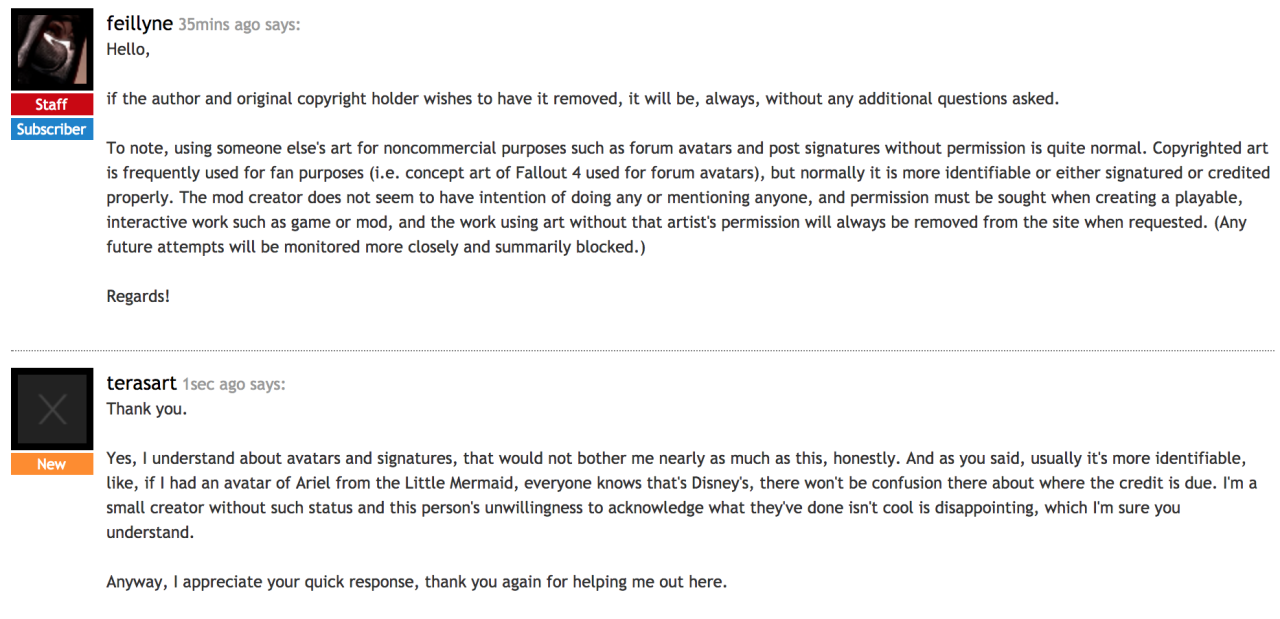
Task: Click the paragraph starting 'Yes, I understand'
Action: click(682, 495)
